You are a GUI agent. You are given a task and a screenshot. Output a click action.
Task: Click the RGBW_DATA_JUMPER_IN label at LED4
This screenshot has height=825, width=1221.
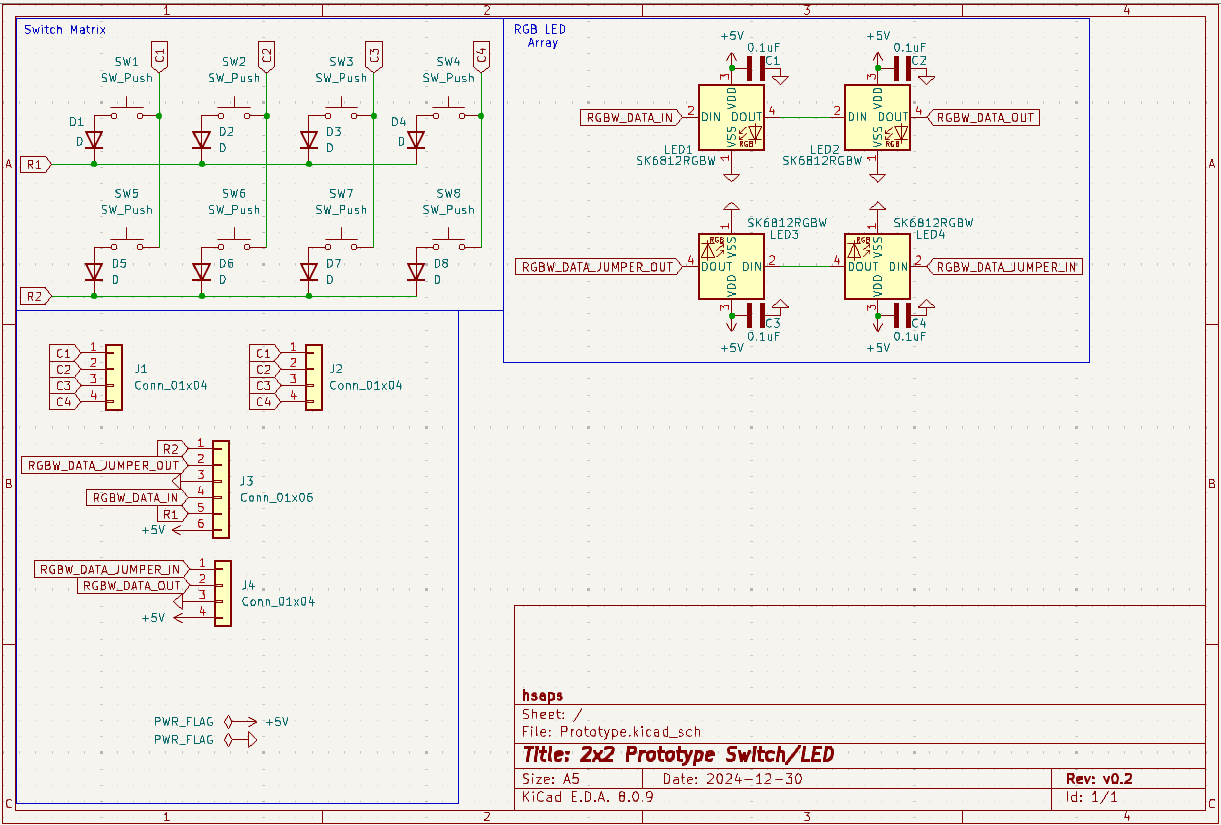click(1006, 267)
